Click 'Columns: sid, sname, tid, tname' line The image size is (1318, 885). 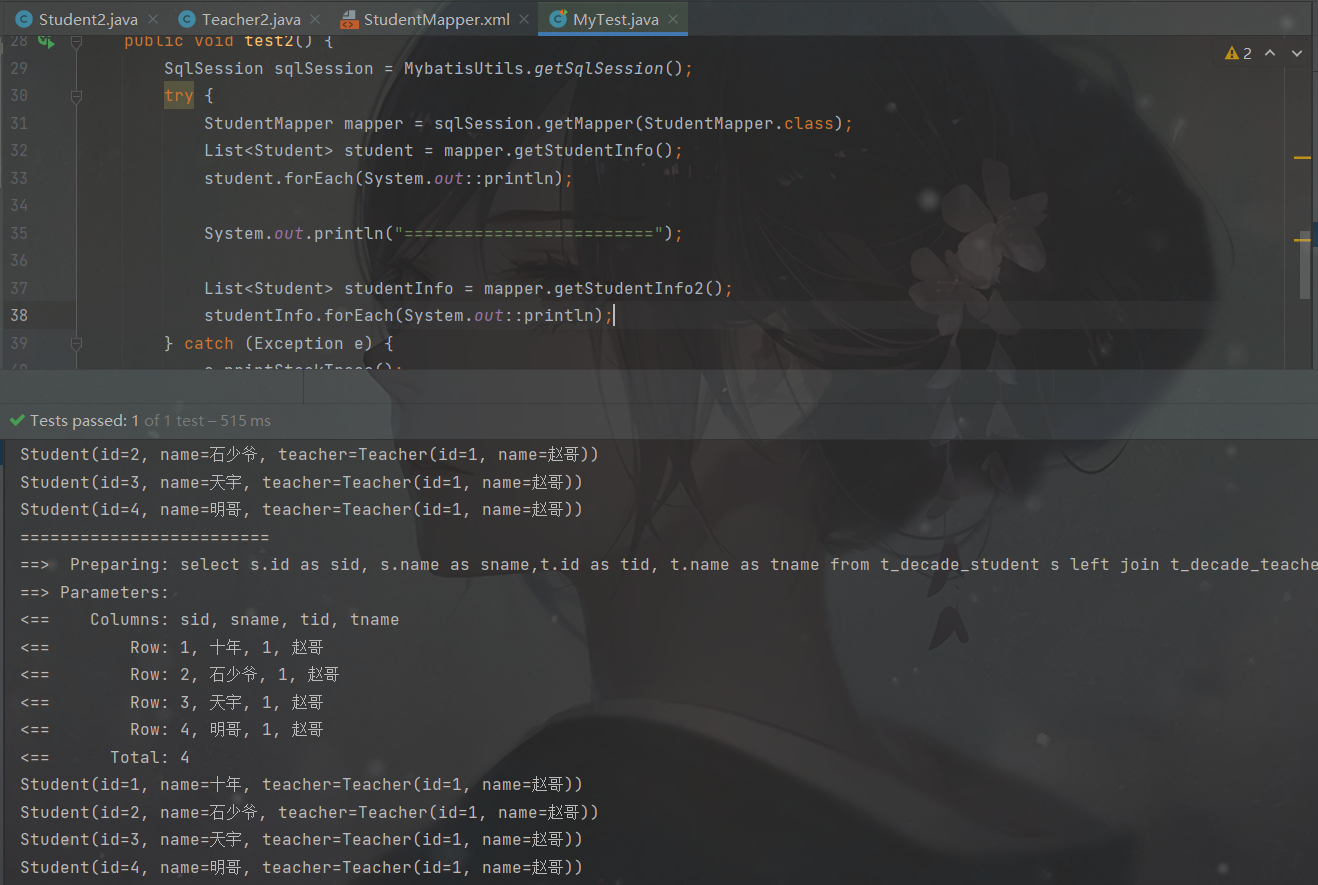point(245,619)
